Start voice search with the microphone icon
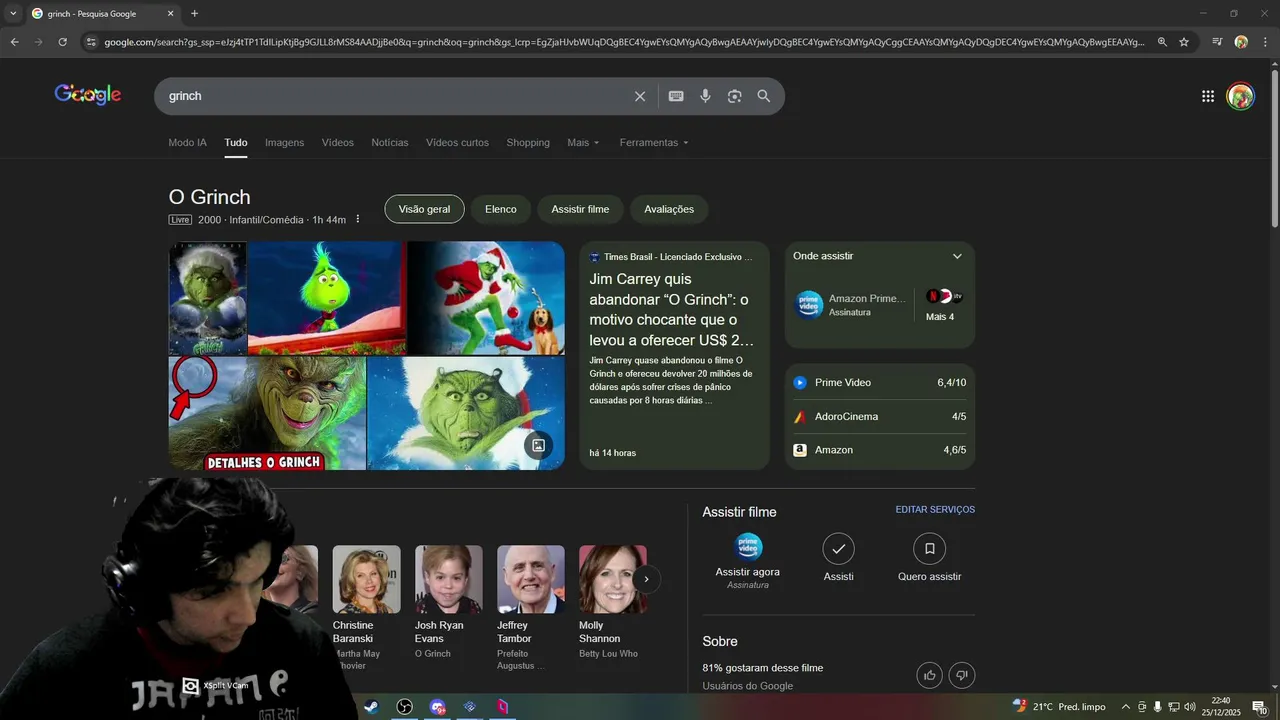Screen dimensions: 1280x720 705,96
